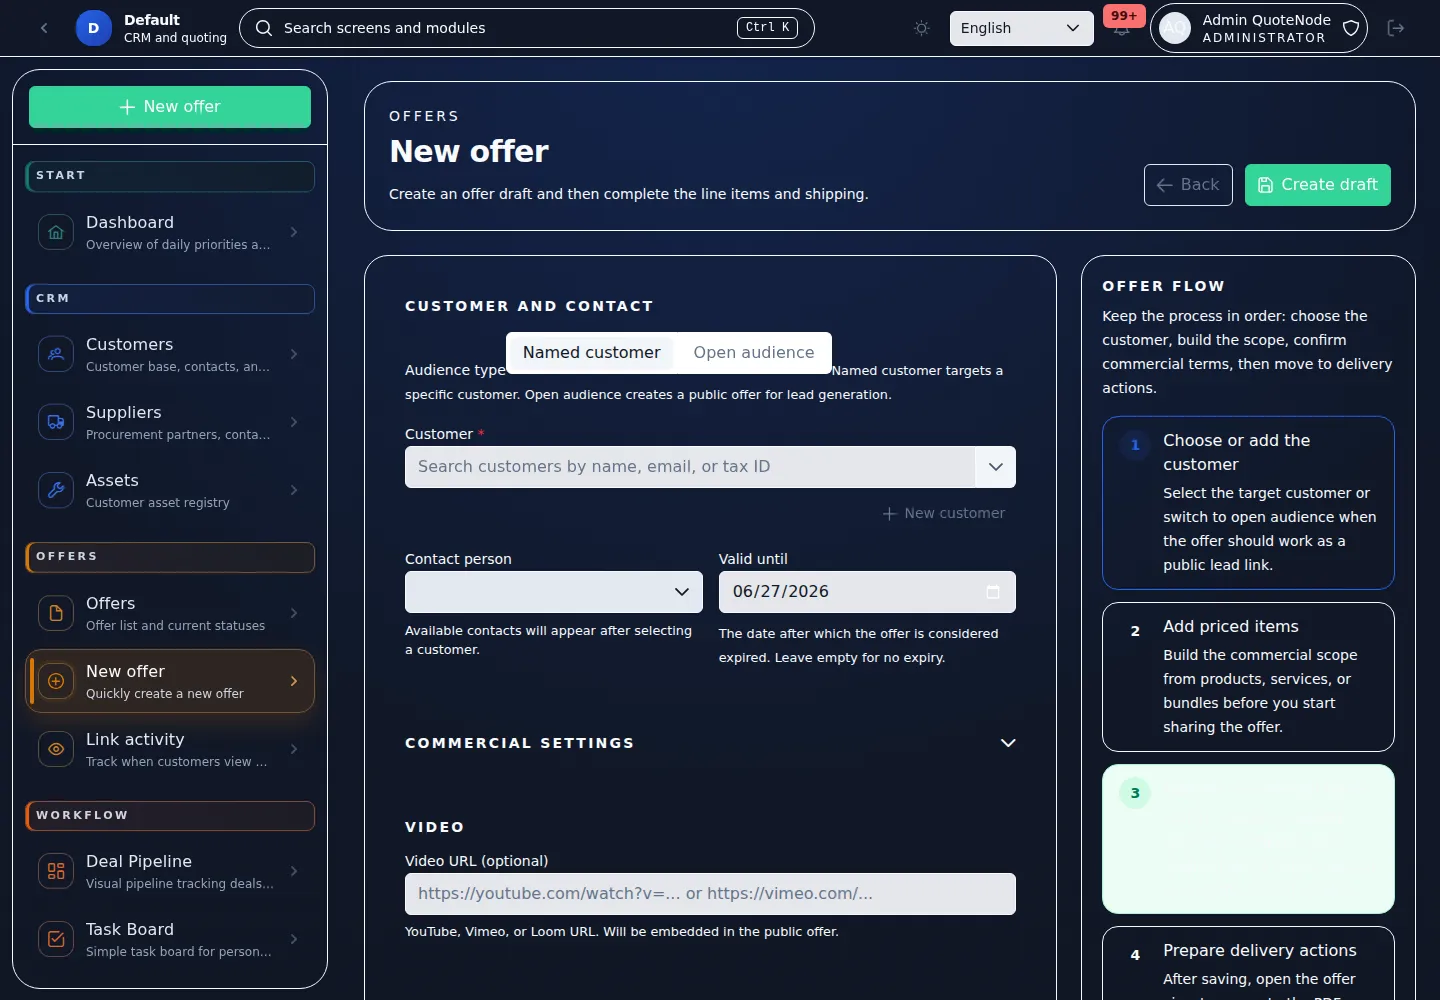This screenshot has width=1440, height=1000.
Task: Click the Link activity eye icon
Action: tap(56, 749)
